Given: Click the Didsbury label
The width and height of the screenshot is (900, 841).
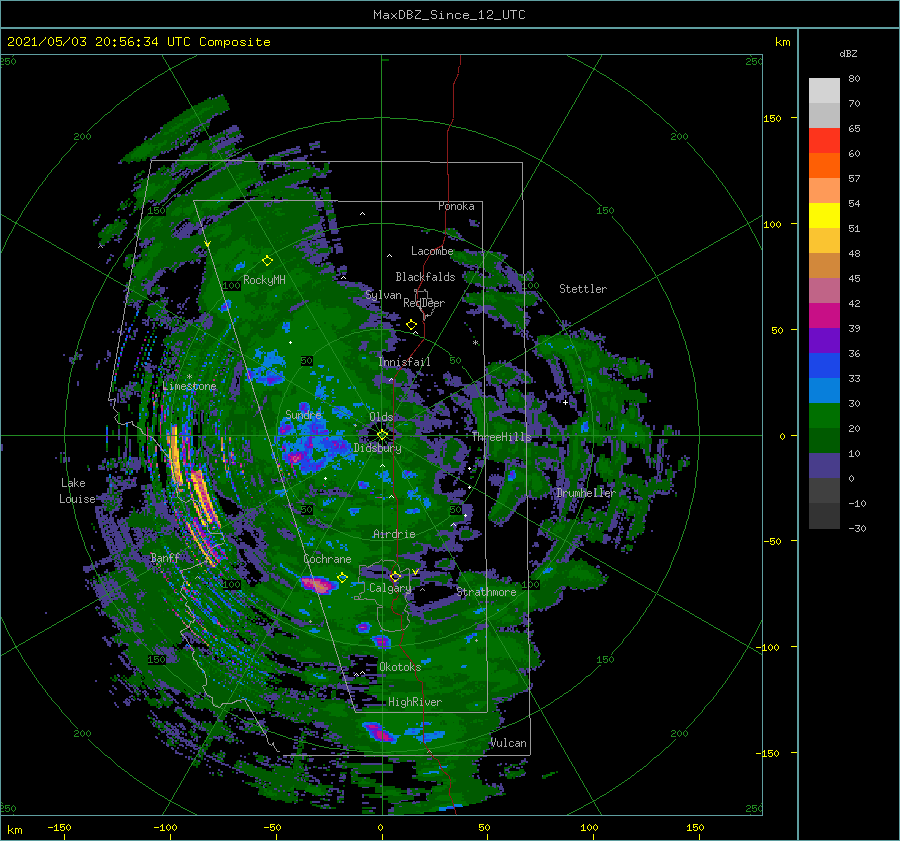Looking at the screenshot, I should tap(377, 448).
